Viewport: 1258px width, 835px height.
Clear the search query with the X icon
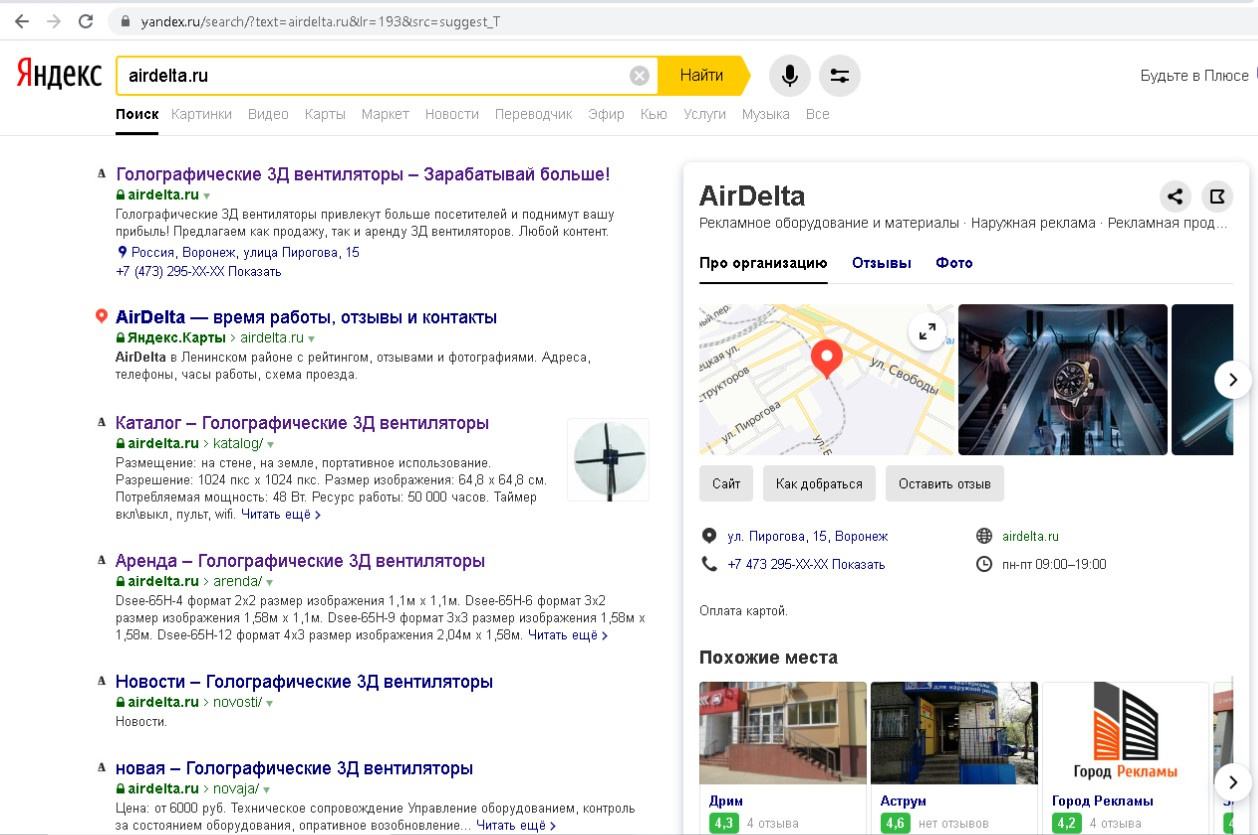click(x=639, y=76)
